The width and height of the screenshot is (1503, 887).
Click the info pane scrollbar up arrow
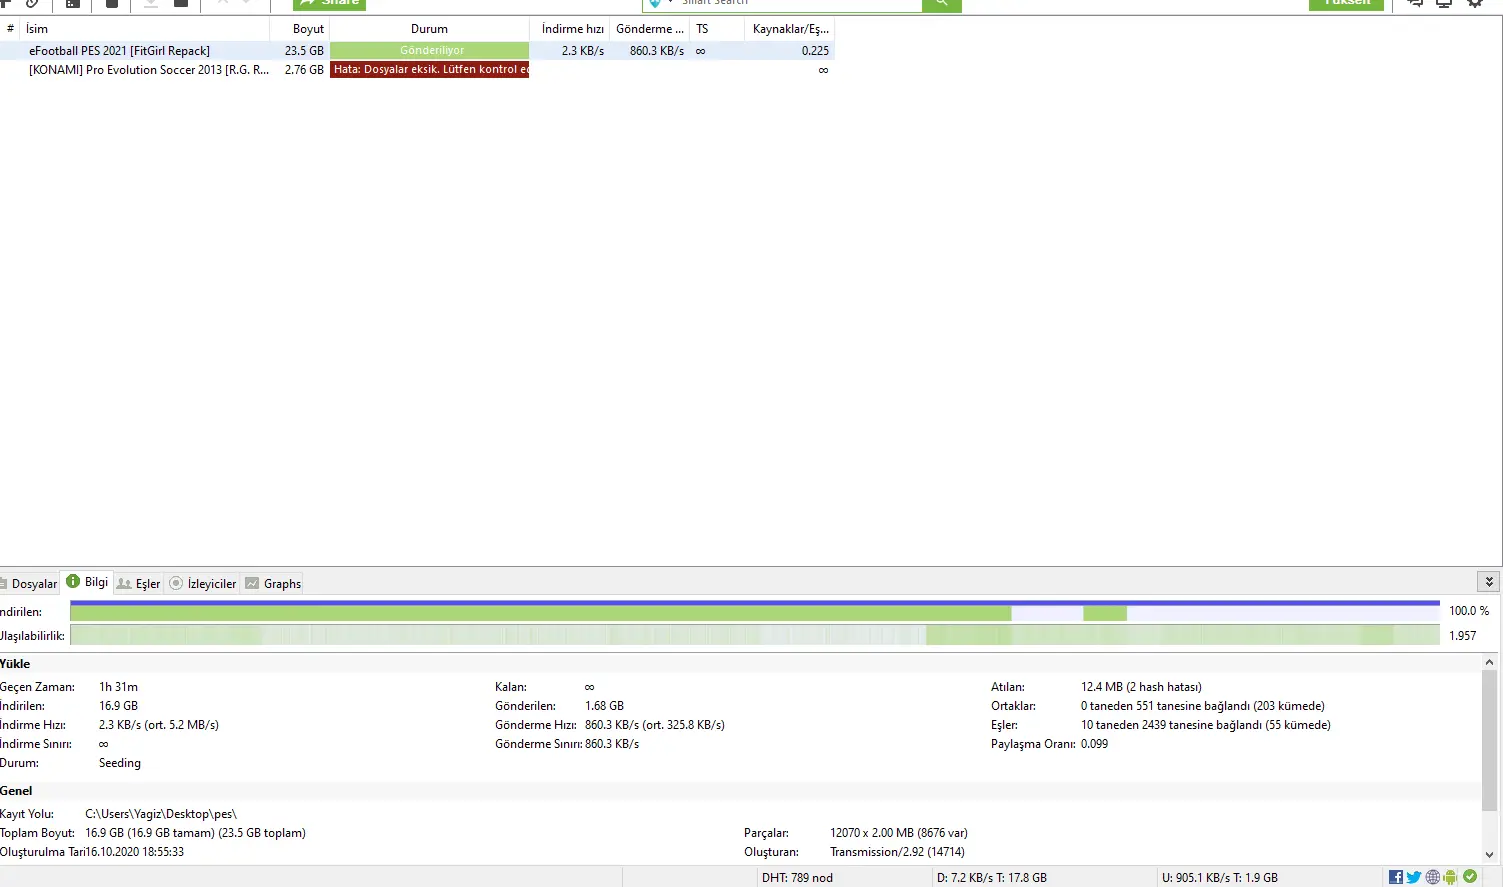(x=1490, y=662)
